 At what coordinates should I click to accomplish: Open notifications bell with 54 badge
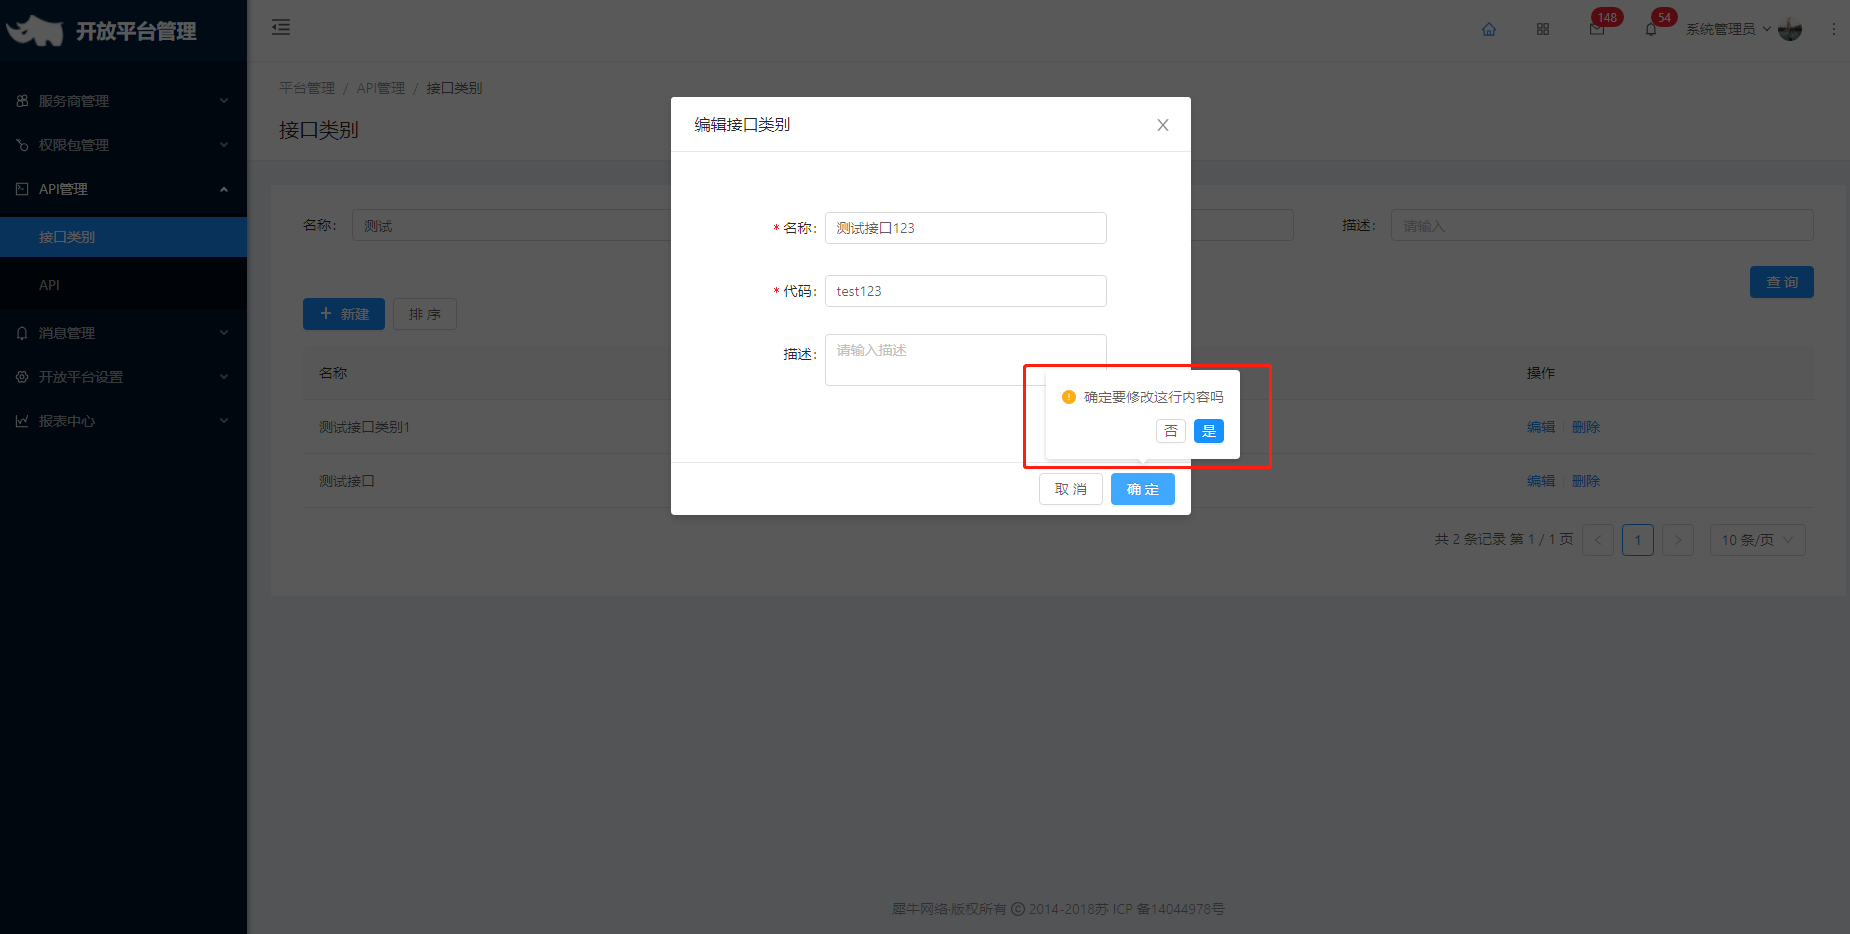[1651, 29]
